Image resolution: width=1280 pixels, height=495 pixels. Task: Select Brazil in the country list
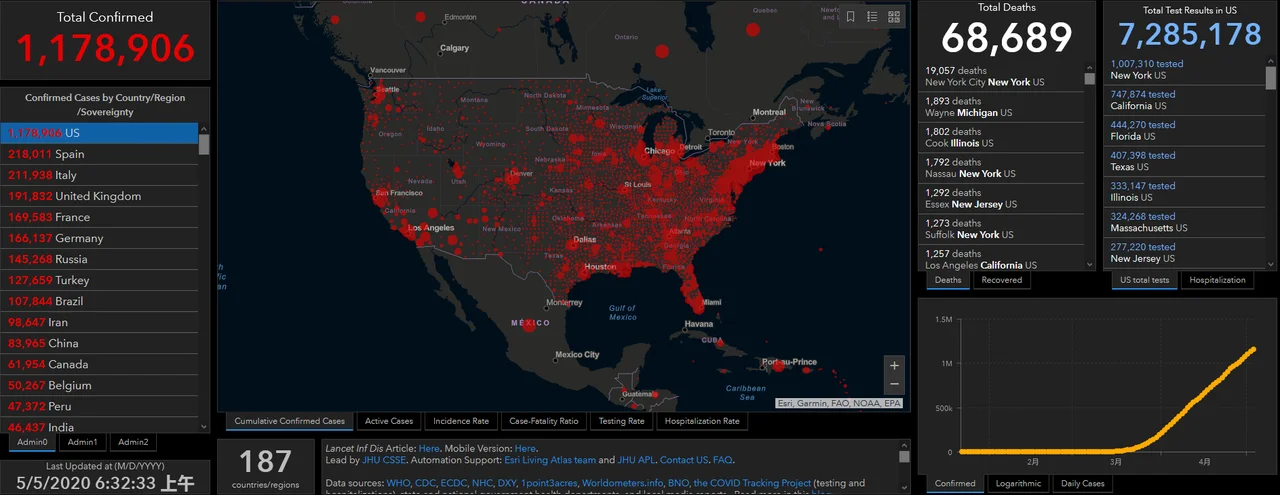pos(99,301)
